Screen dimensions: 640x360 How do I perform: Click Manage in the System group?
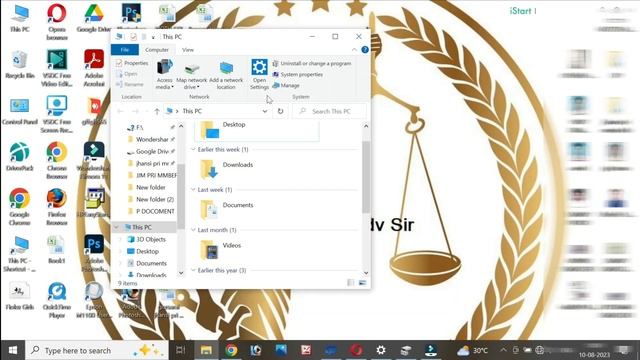286,85
